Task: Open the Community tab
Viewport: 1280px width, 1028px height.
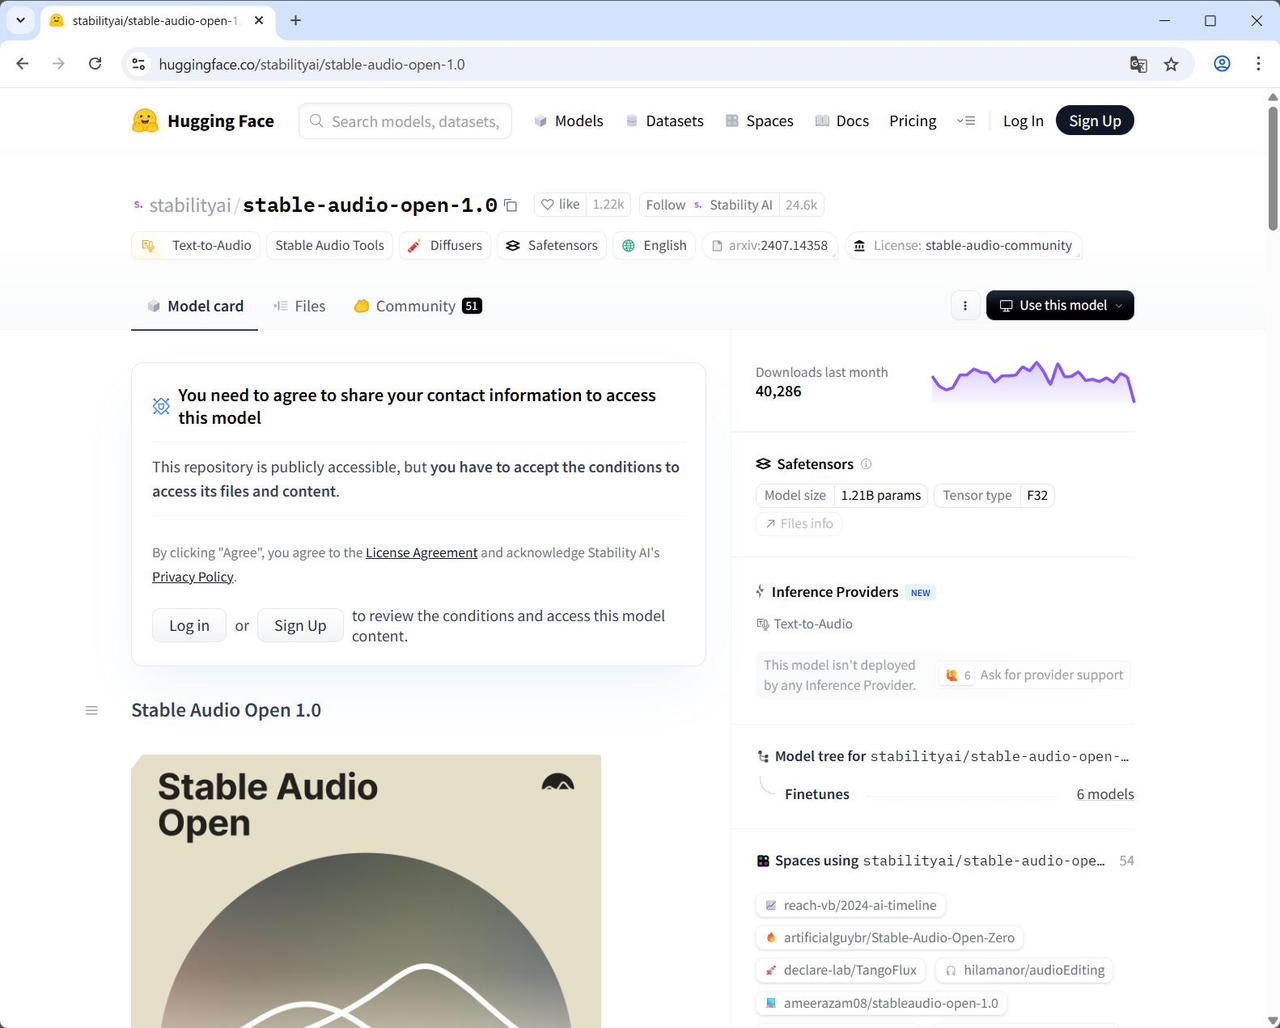Action: click(418, 306)
